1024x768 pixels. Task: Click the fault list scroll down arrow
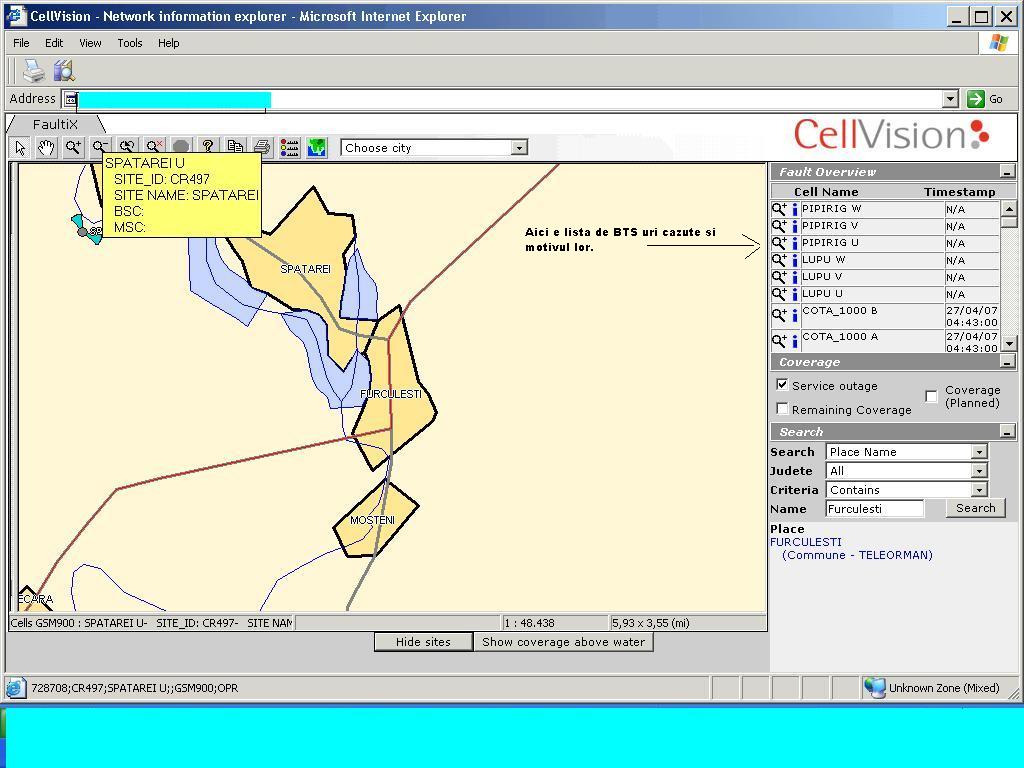(x=1009, y=343)
